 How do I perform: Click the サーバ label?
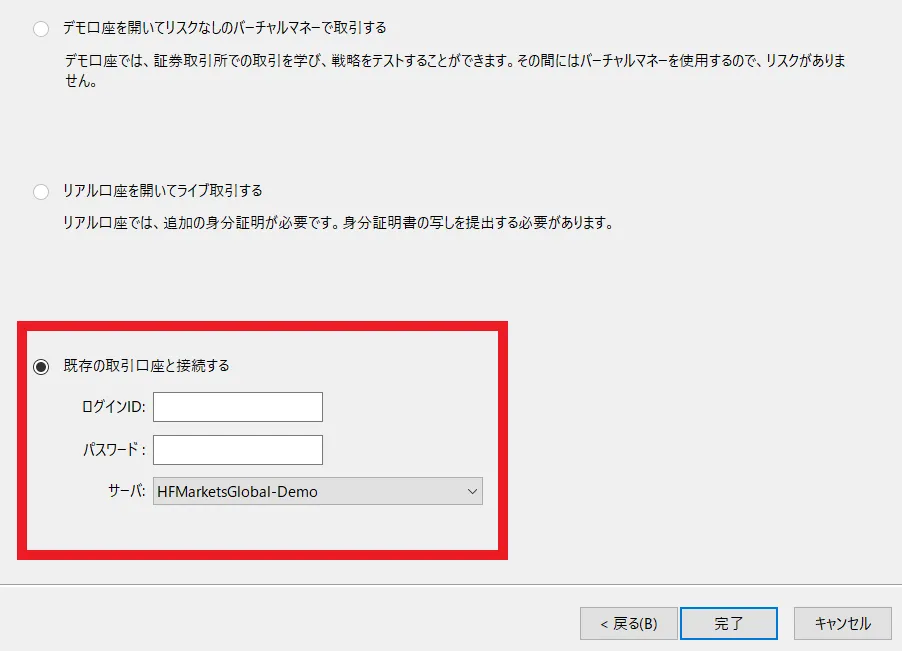(x=128, y=491)
